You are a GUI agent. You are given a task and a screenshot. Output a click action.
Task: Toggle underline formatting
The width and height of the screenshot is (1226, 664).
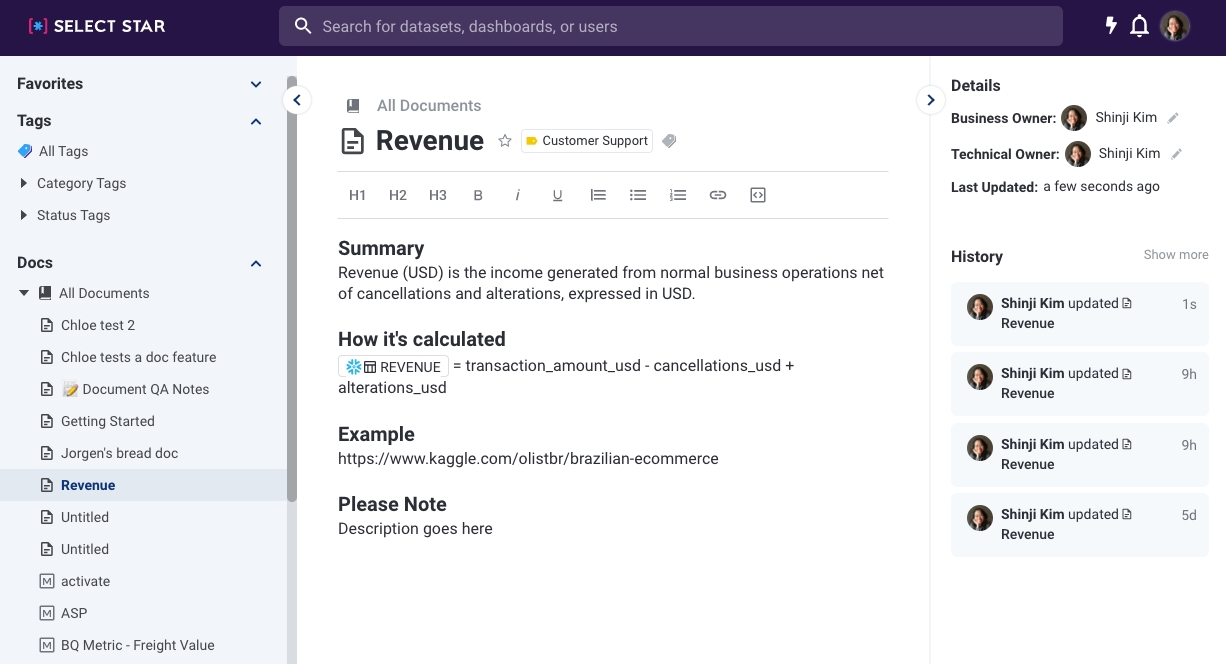(x=558, y=195)
